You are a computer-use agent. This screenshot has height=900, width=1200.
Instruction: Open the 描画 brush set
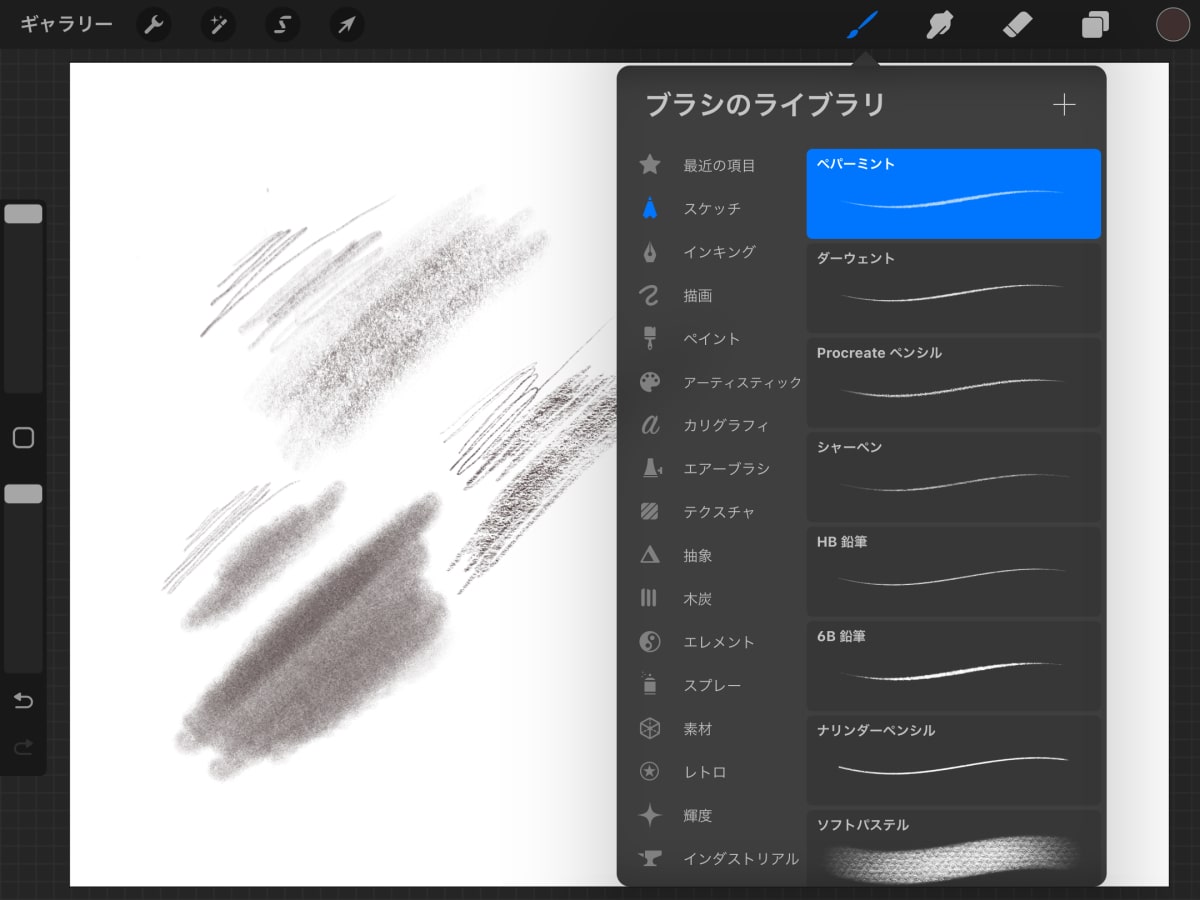(720, 295)
